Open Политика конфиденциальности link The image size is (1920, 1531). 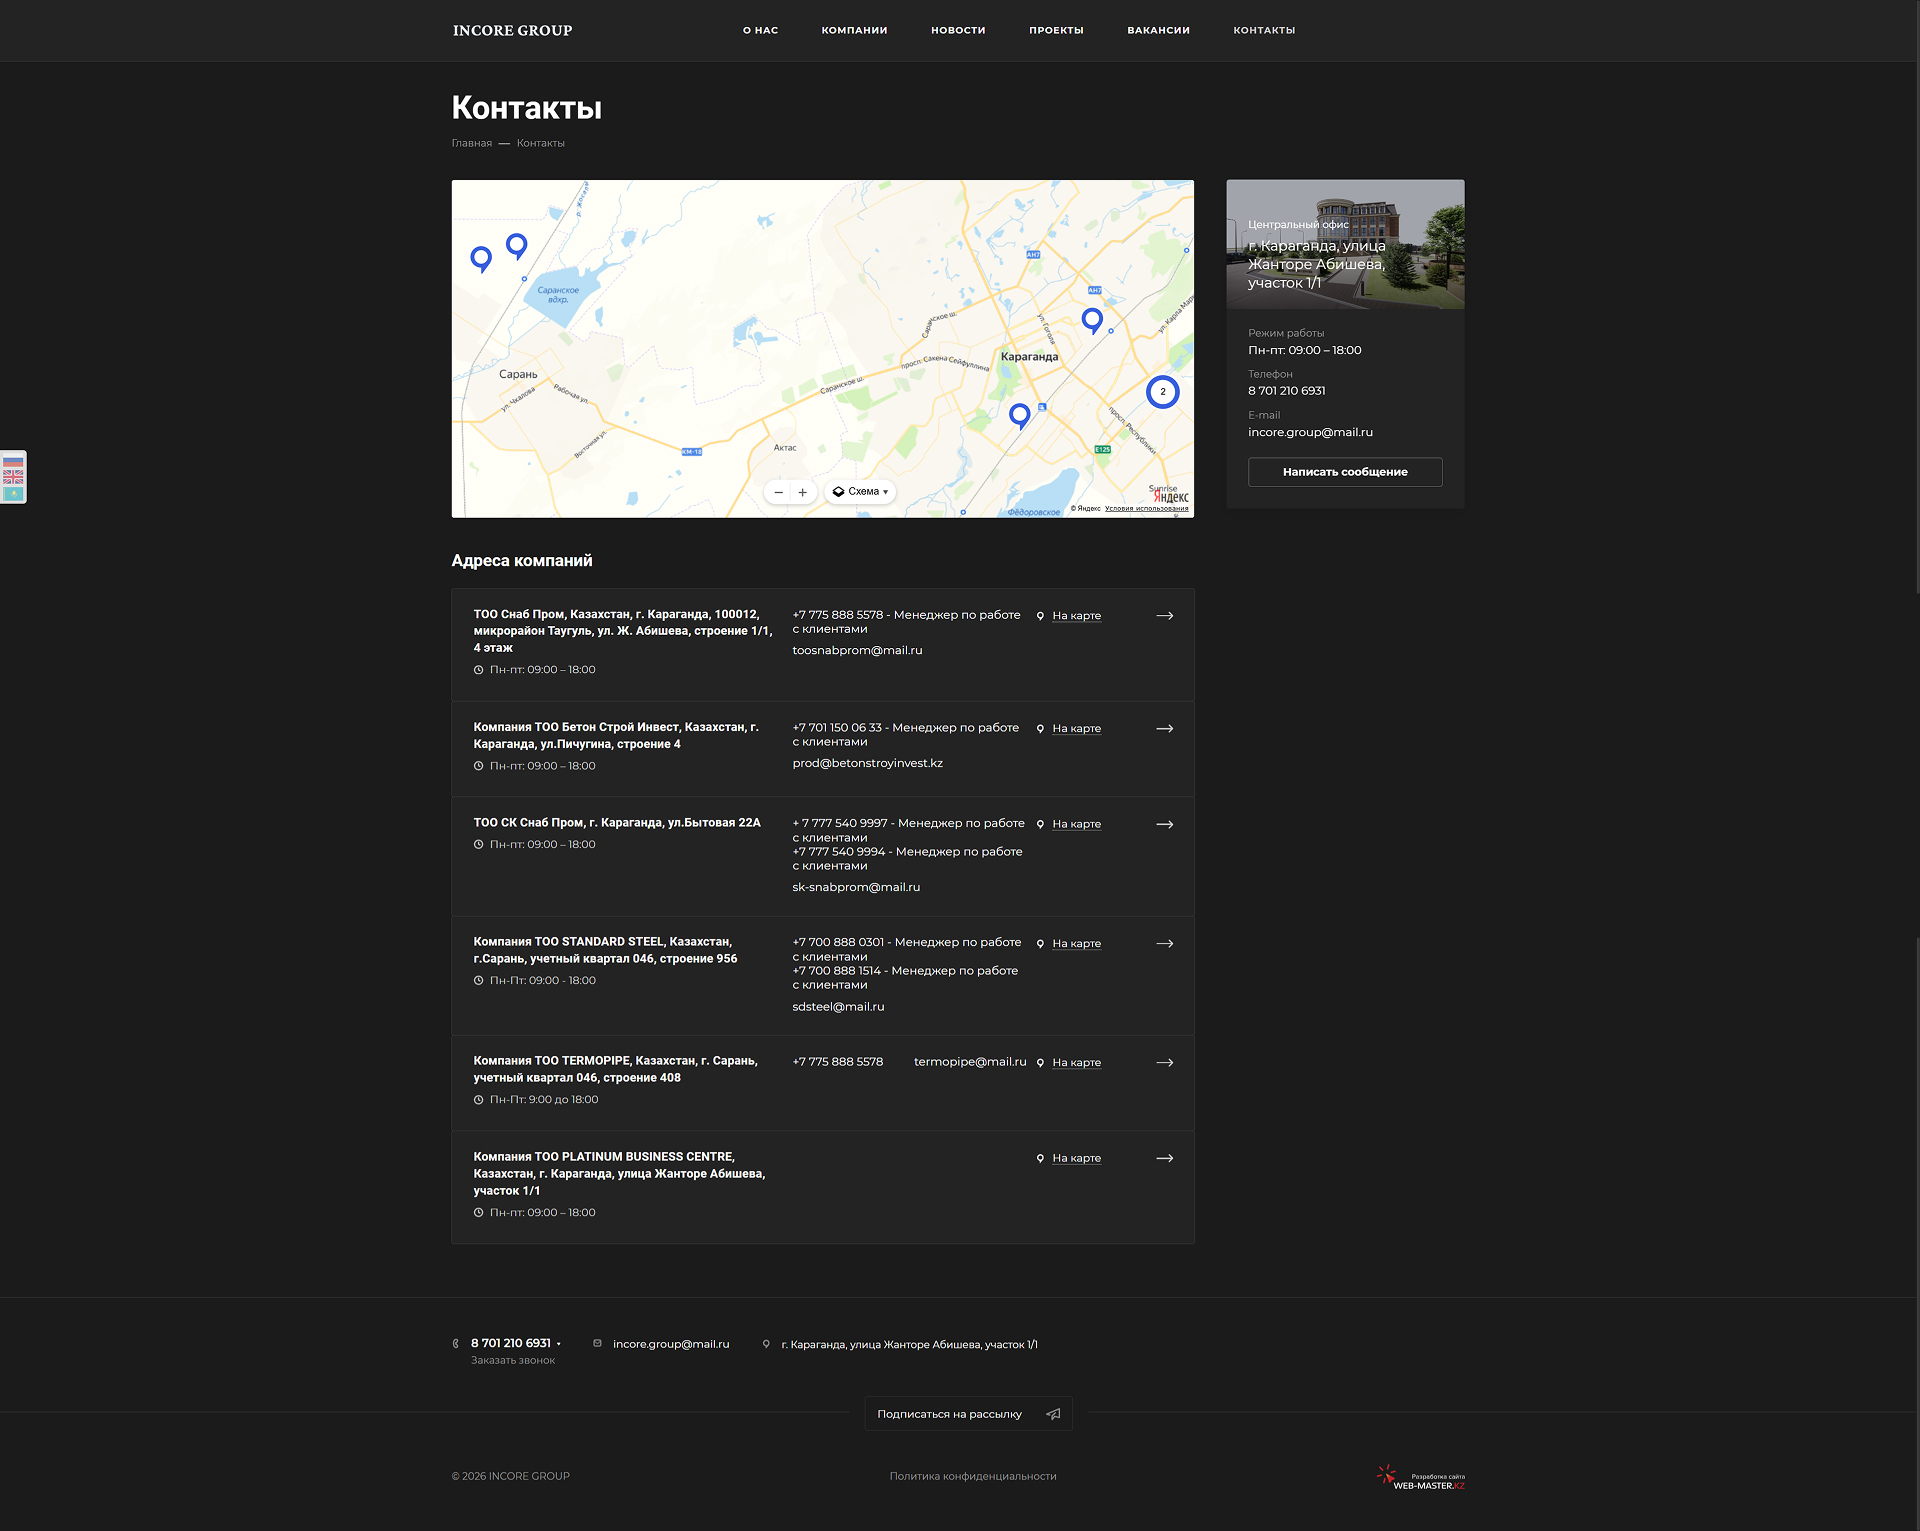coord(973,1477)
